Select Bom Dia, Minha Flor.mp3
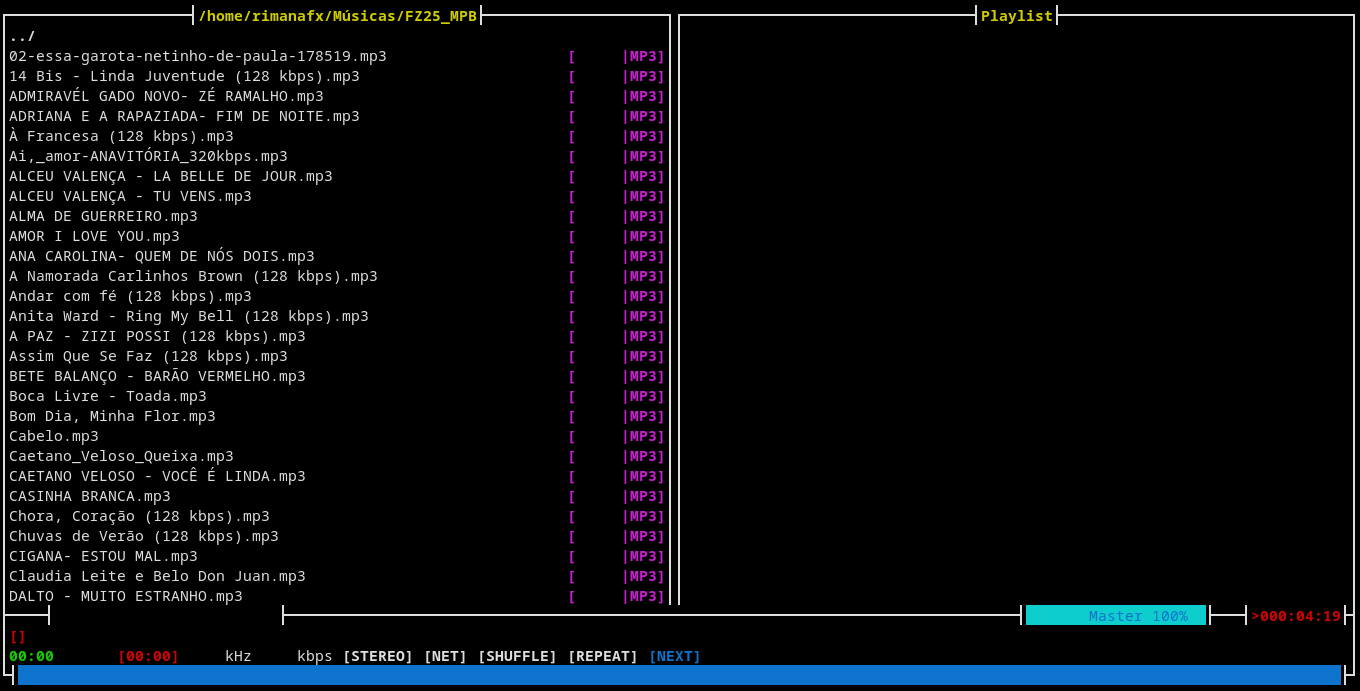 click(112, 416)
